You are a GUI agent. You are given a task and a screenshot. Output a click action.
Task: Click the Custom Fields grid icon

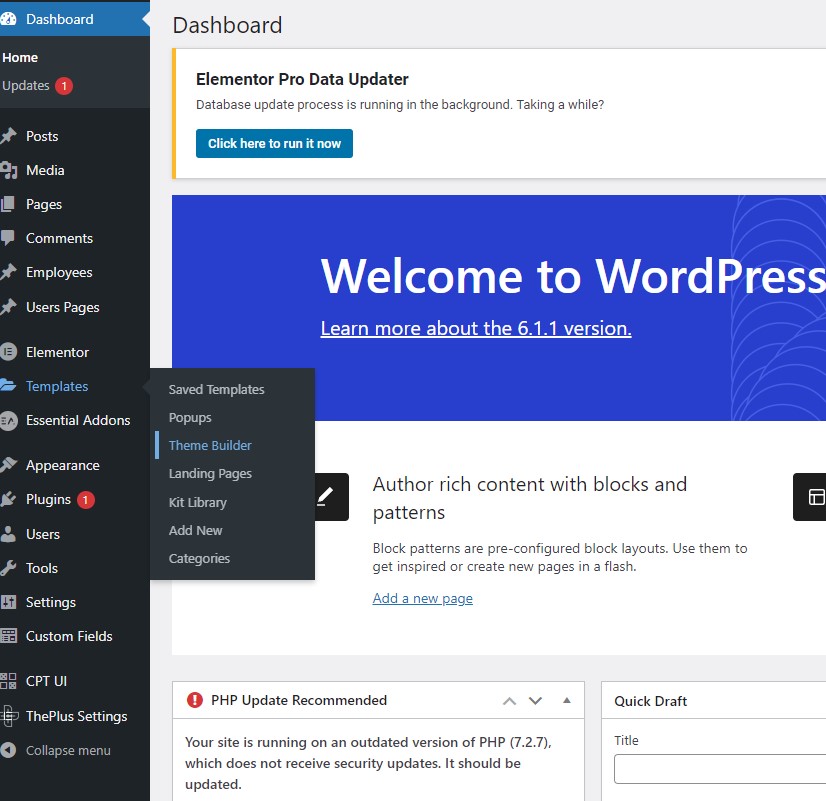point(8,636)
